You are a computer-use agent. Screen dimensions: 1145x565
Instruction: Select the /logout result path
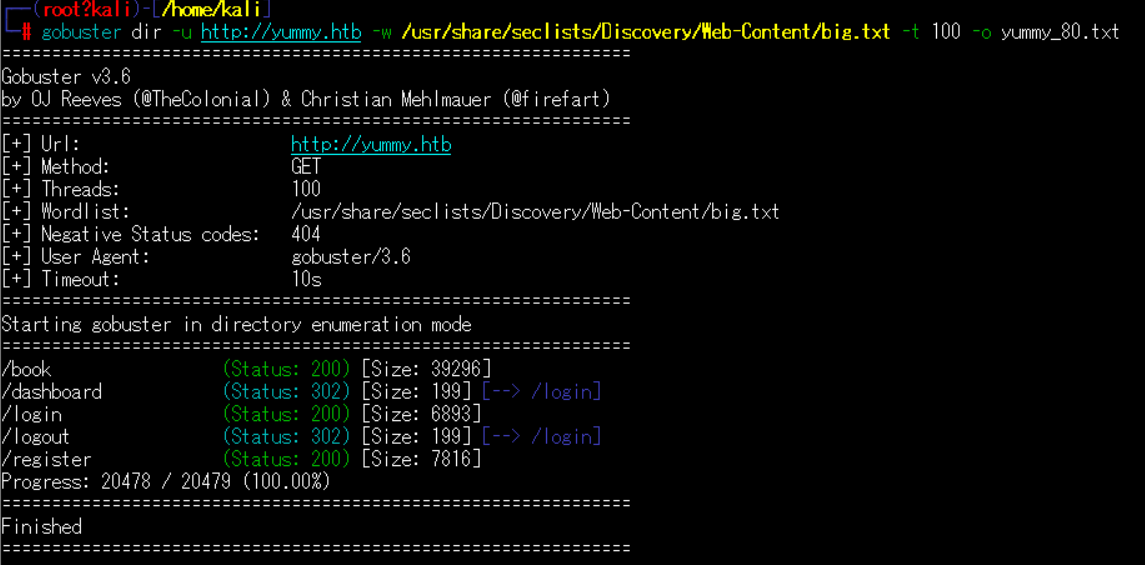coord(36,437)
